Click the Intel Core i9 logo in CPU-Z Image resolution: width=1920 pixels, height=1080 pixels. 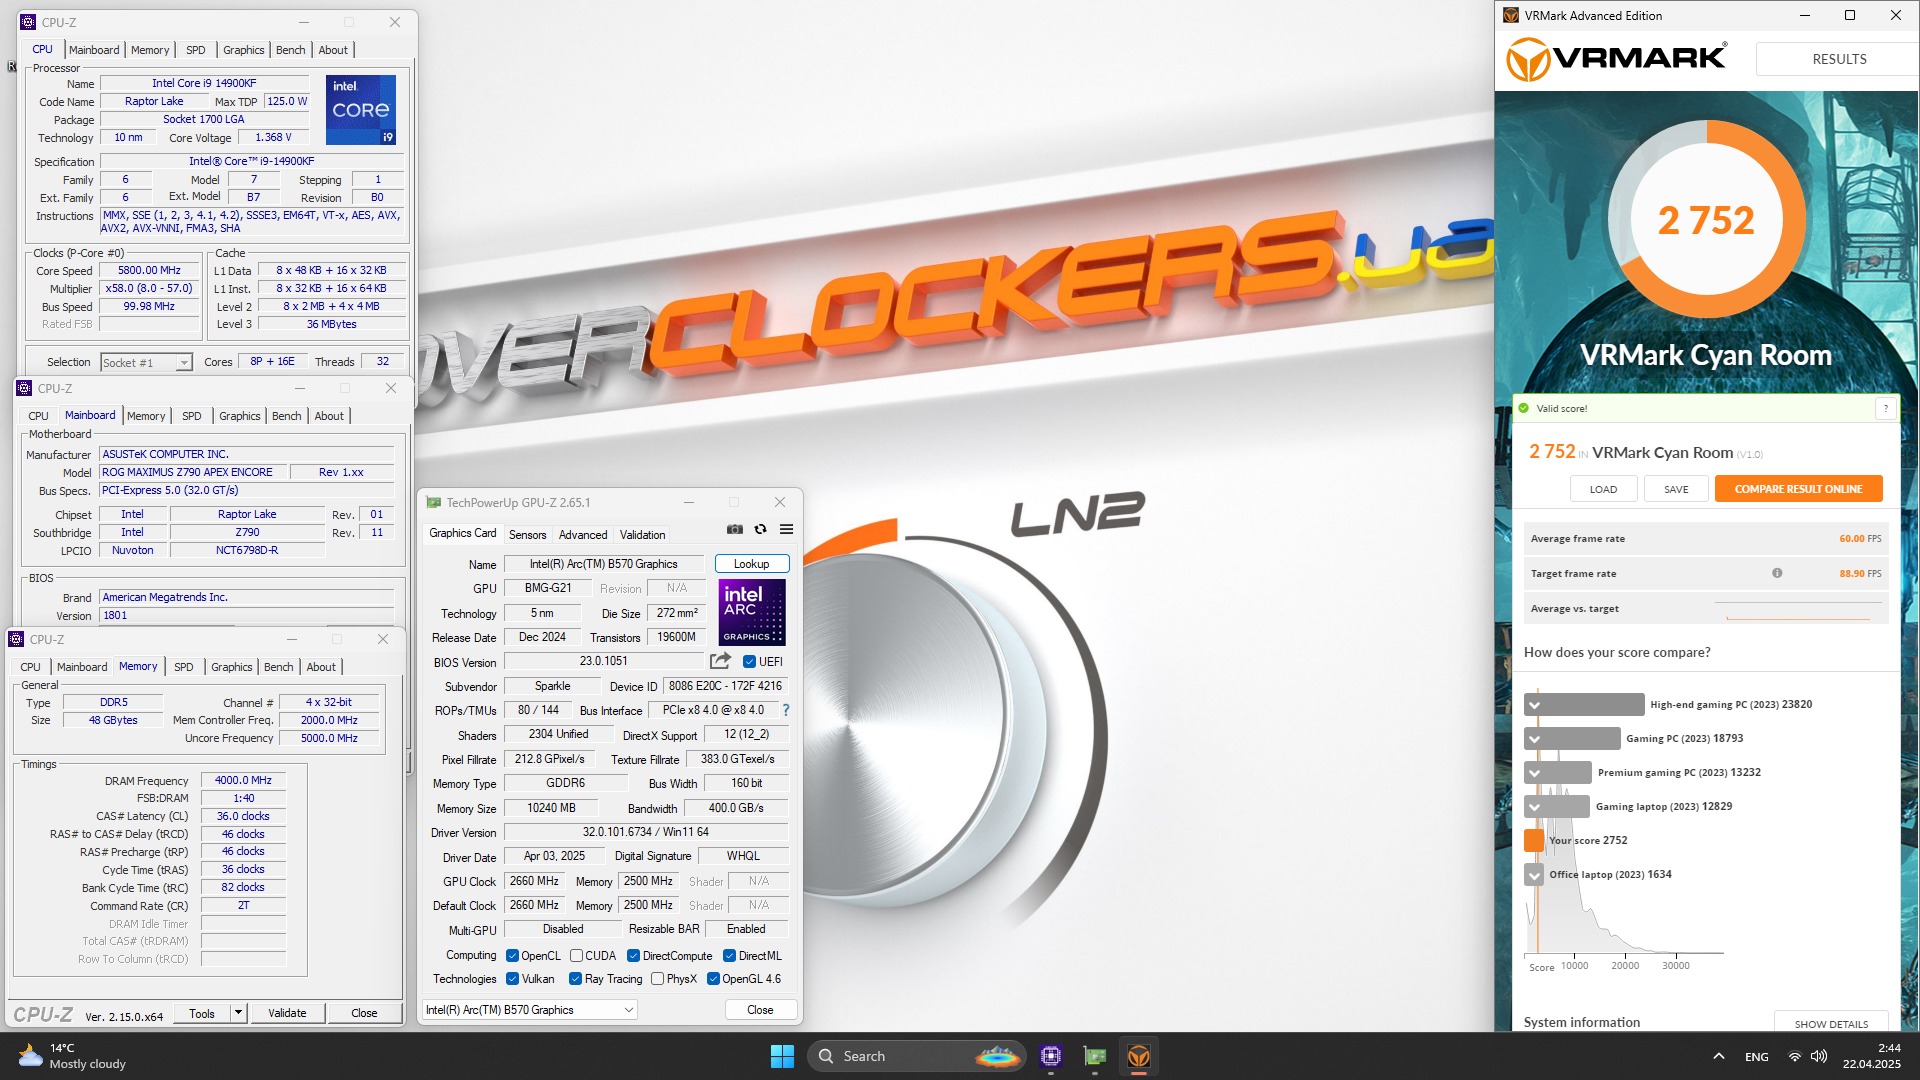tap(361, 110)
